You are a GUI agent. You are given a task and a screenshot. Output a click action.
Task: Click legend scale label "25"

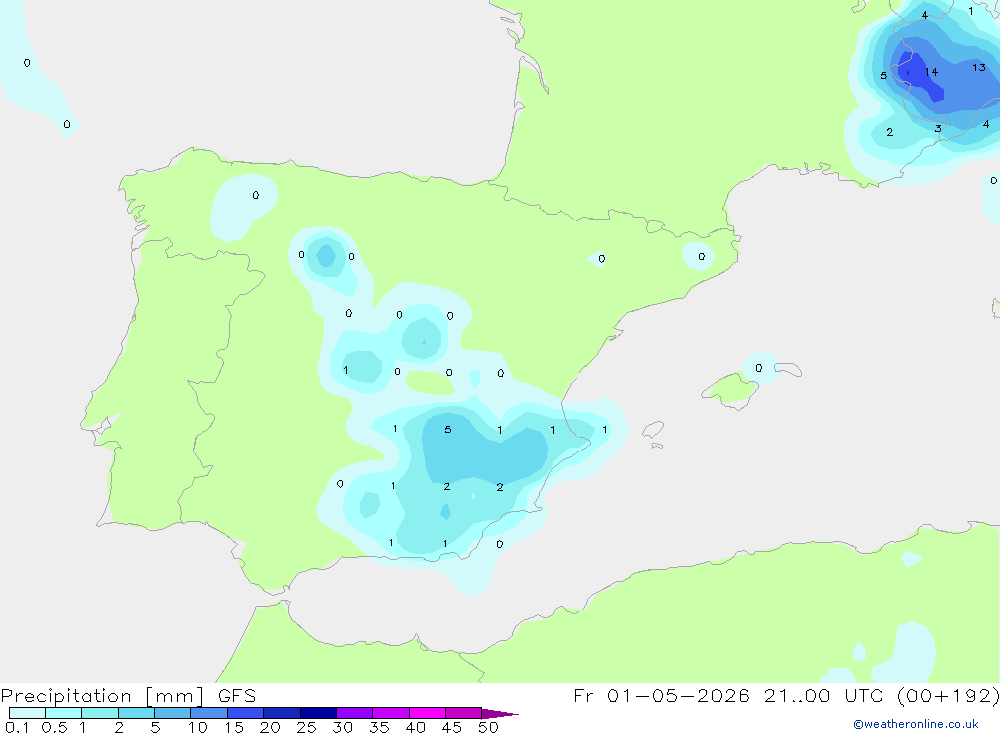tap(307, 727)
